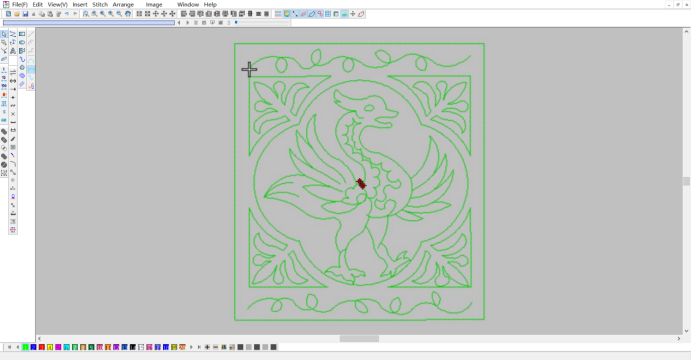The image size is (692, 361).
Task: Open the File(F) menu
Action: click(20, 4)
